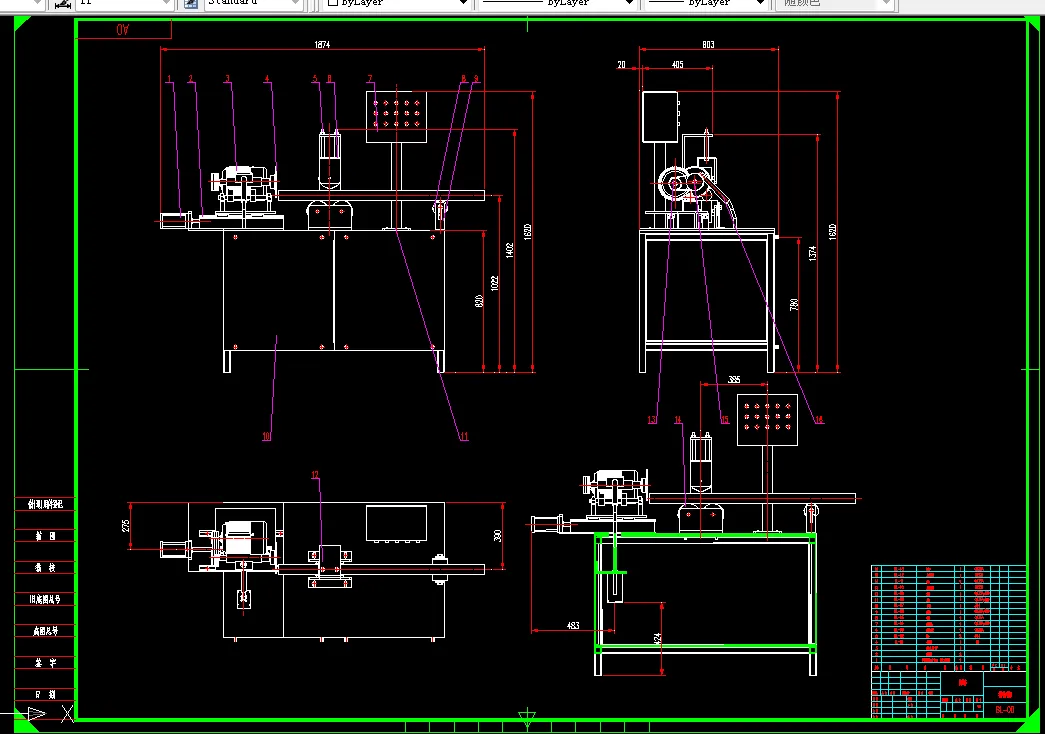Select part balloon number 4
The width and height of the screenshot is (1045, 734).
[x=267, y=79]
